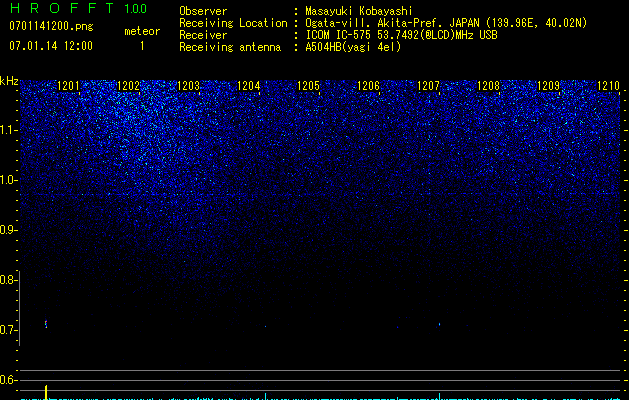Viewport: 629px width, 400px height.
Task: Click the HROFFT 1.0.0 title text
Action: (x=79, y=8)
